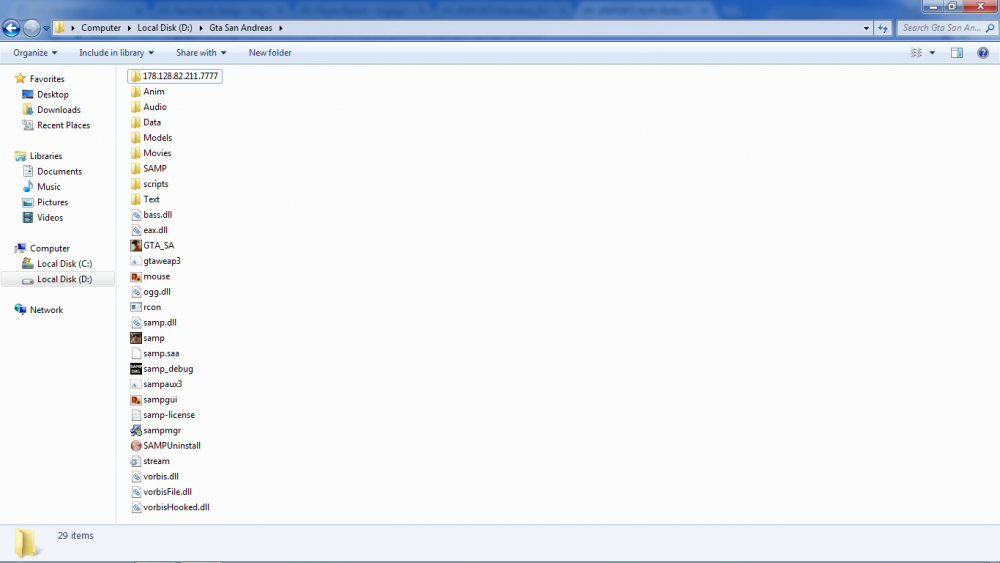Screen dimensions: 1000x563
Task: Select the vorbisFile.dll file
Action: click(161, 492)
